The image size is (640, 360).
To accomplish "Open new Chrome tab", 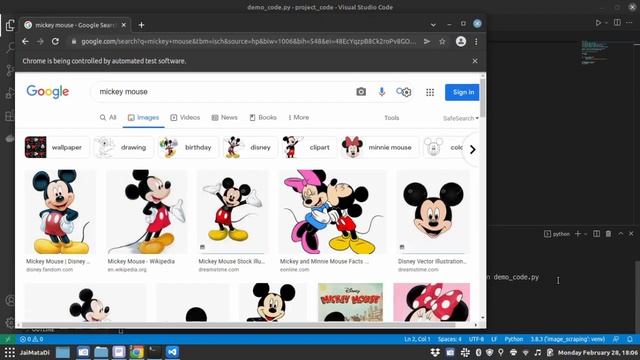I will coord(141,25).
